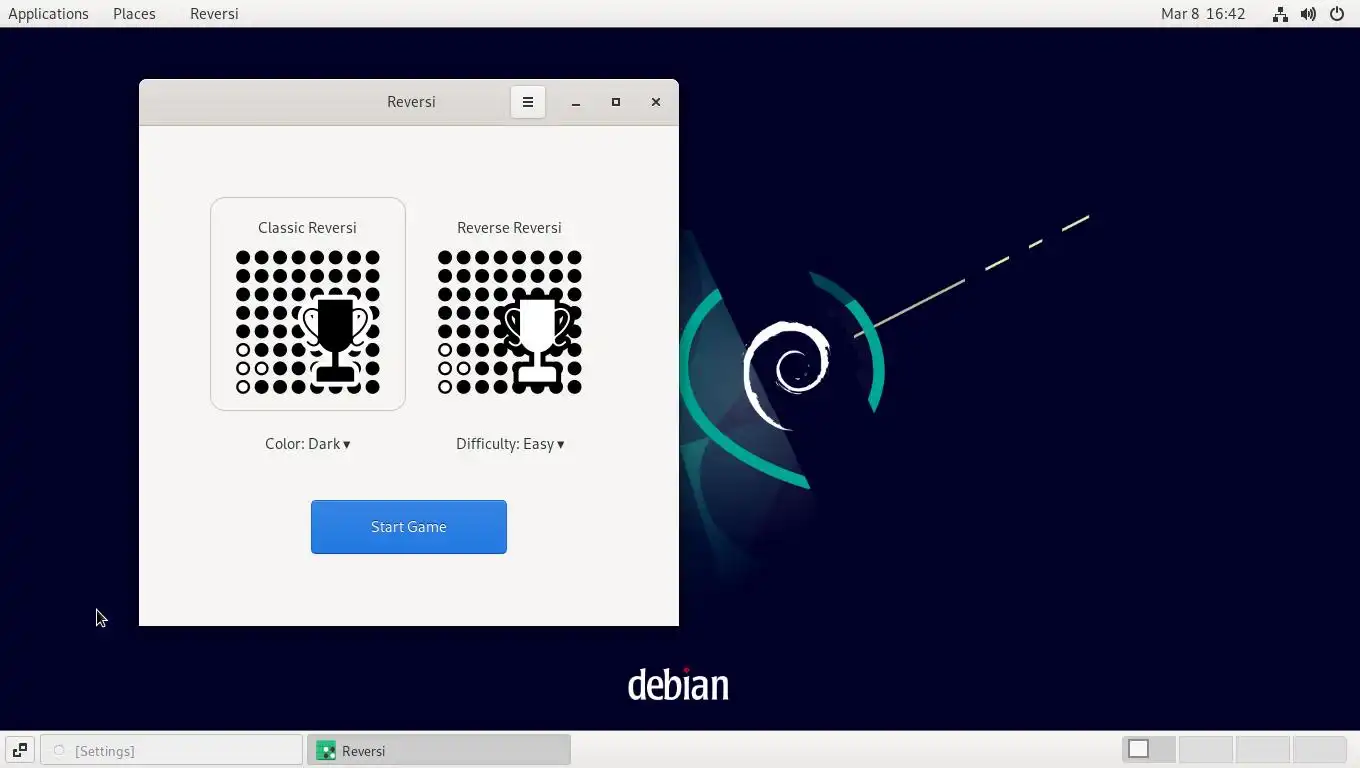Maximize the Reversi window
Image resolution: width=1360 pixels, height=768 pixels.
tap(616, 102)
